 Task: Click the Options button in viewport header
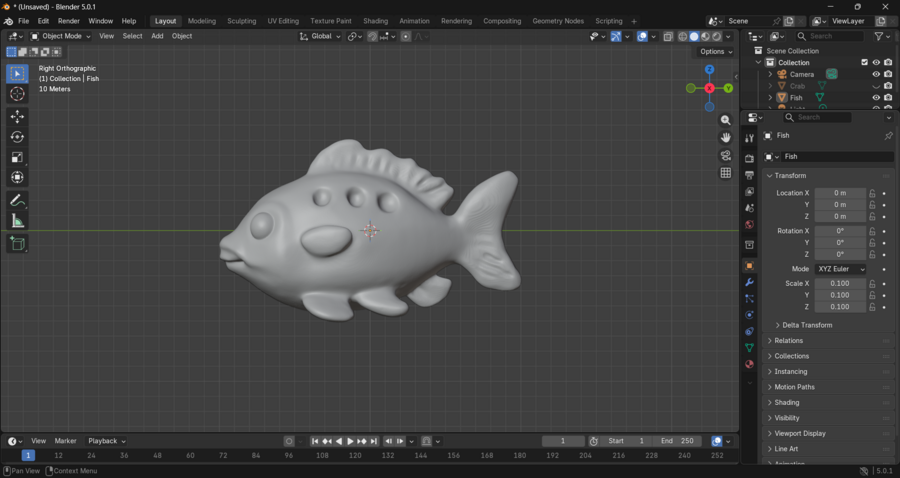click(x=715, y=51)
